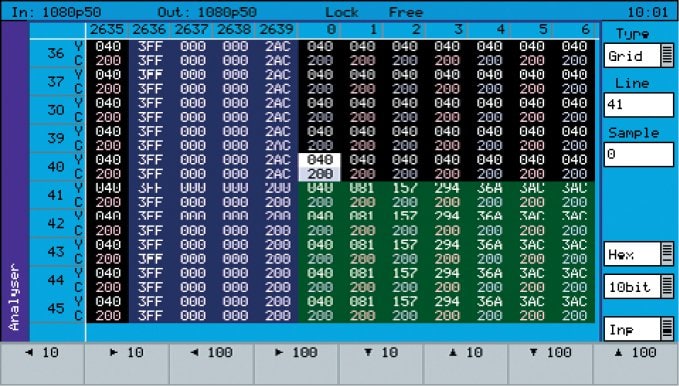Select Y value 3FF on line 36
679x386 pixels.
click(150, 46)
